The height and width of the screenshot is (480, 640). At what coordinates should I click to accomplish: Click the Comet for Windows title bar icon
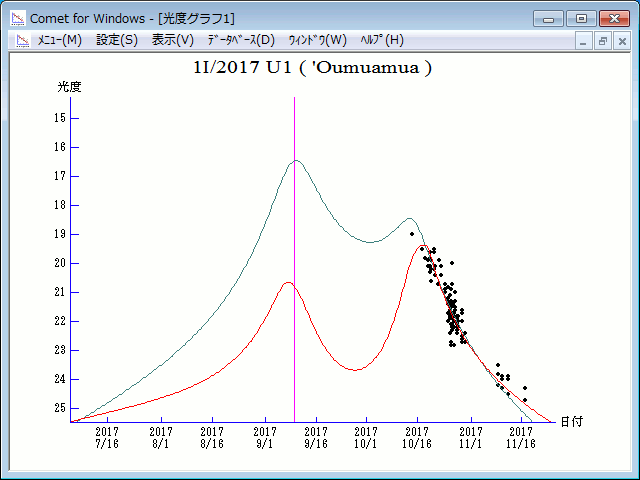pyautogui.click(x=17, y=18)
